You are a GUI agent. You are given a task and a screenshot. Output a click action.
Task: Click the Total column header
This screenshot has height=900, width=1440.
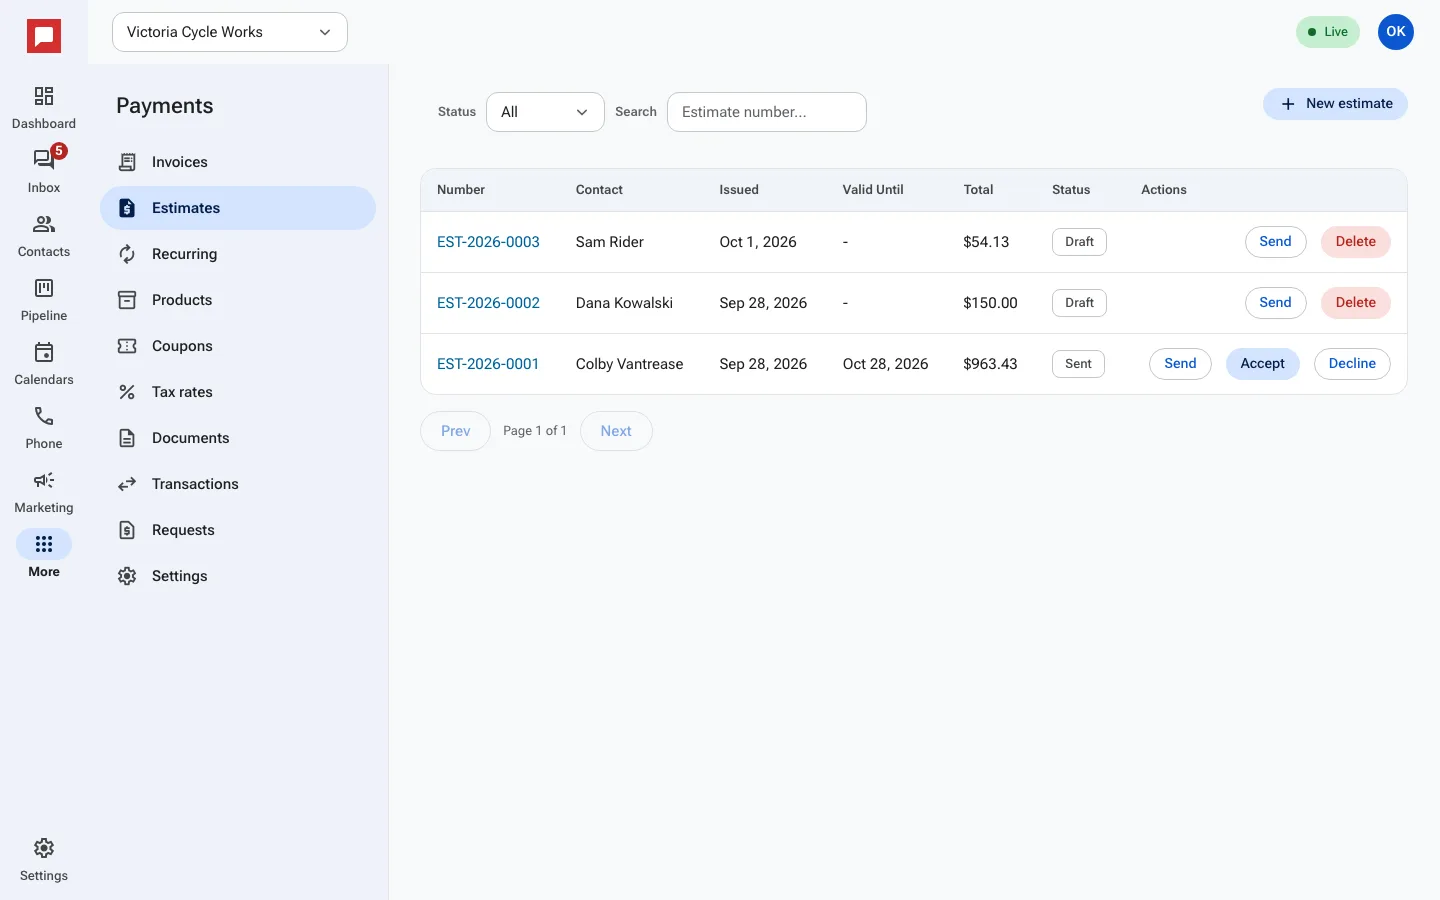coord(978,190)
